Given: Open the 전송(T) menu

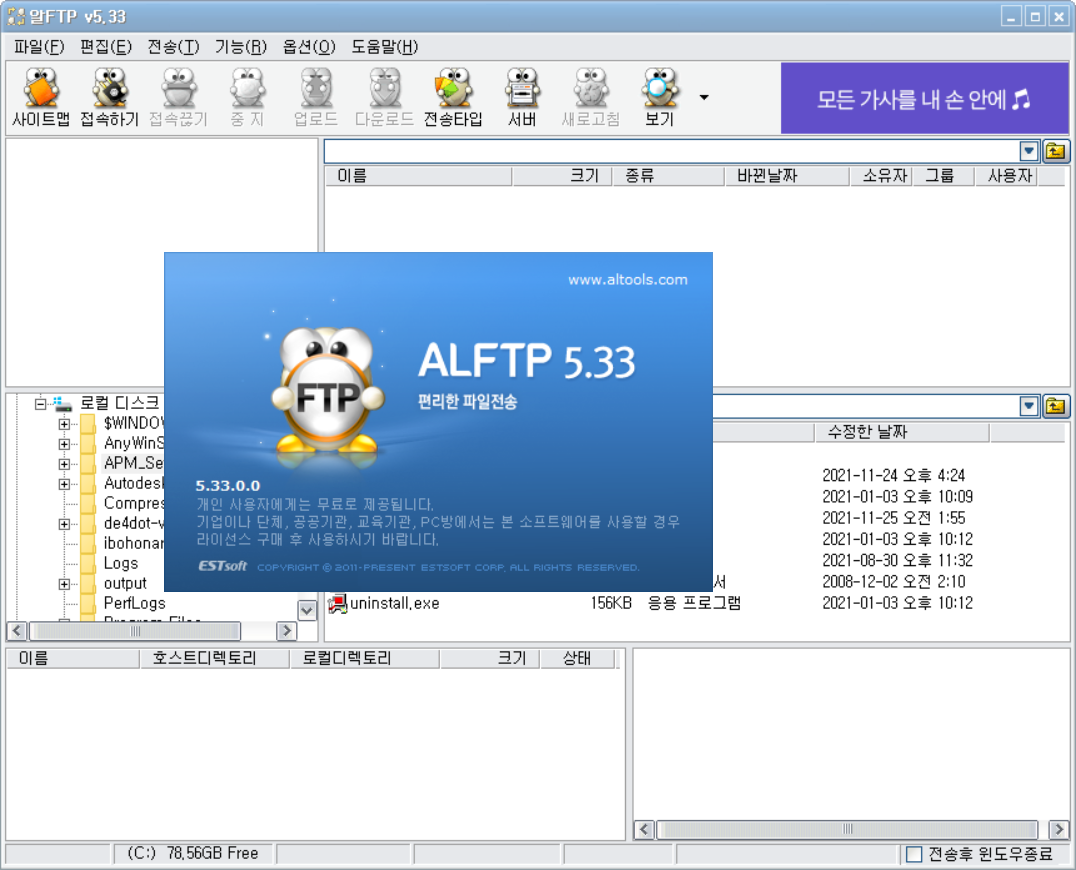Looking at the screenshot, I should [x=174, y=47].
